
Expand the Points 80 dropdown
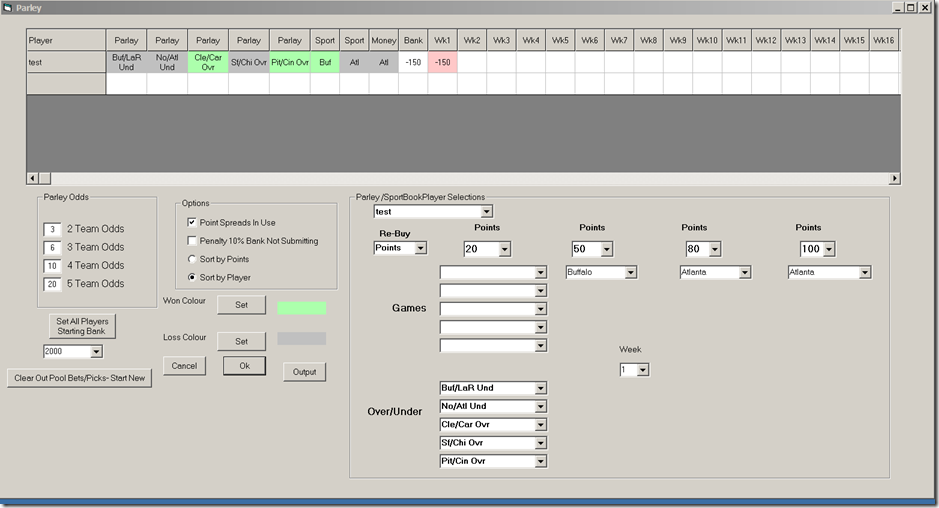[714, 249]
